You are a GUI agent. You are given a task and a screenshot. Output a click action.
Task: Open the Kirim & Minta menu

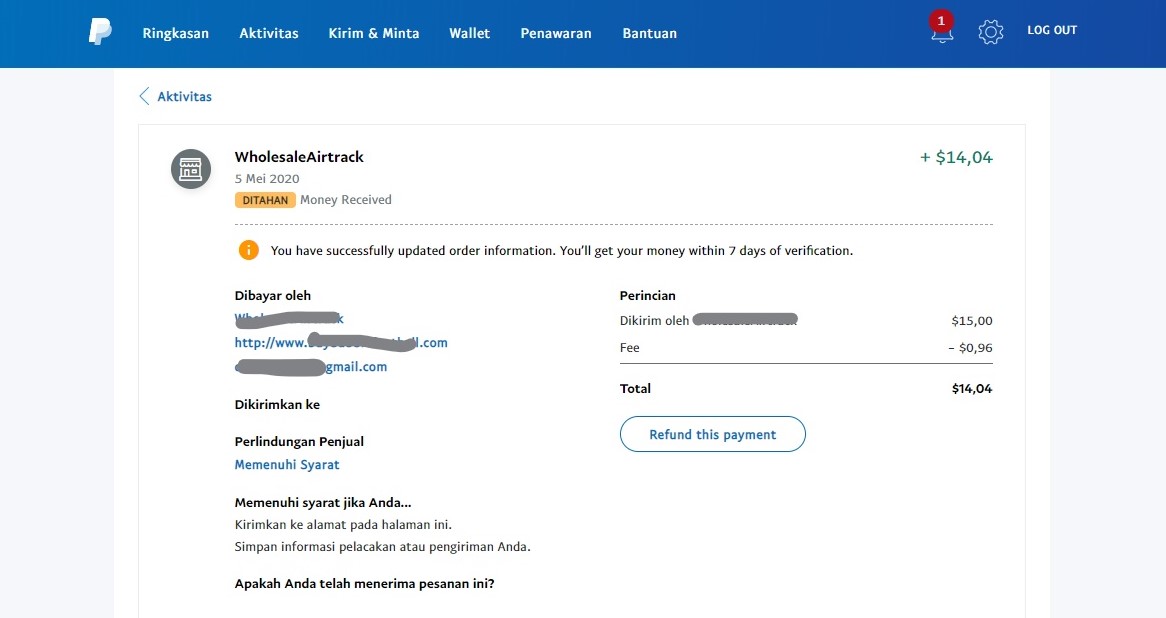point(374,33)
